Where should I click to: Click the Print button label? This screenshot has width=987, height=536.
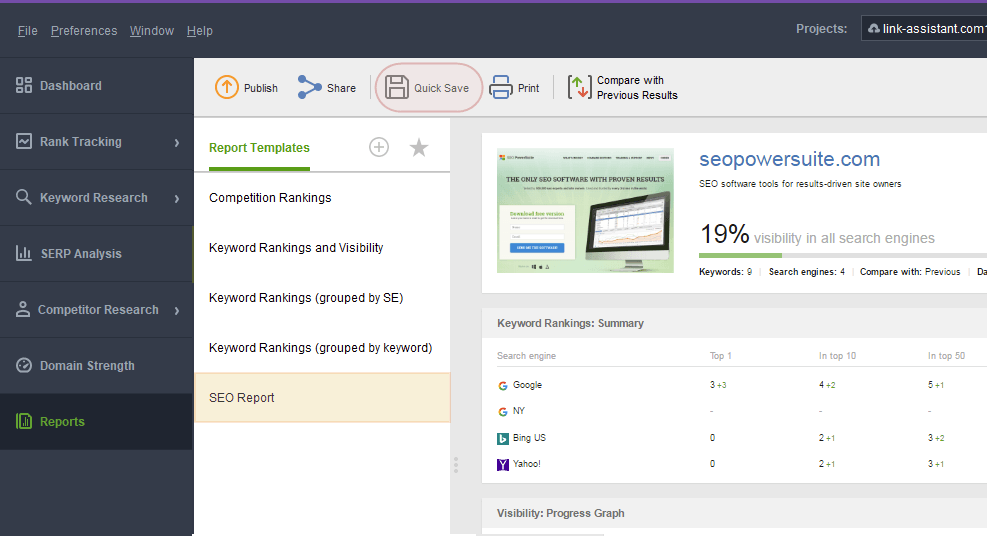(529, 88)
